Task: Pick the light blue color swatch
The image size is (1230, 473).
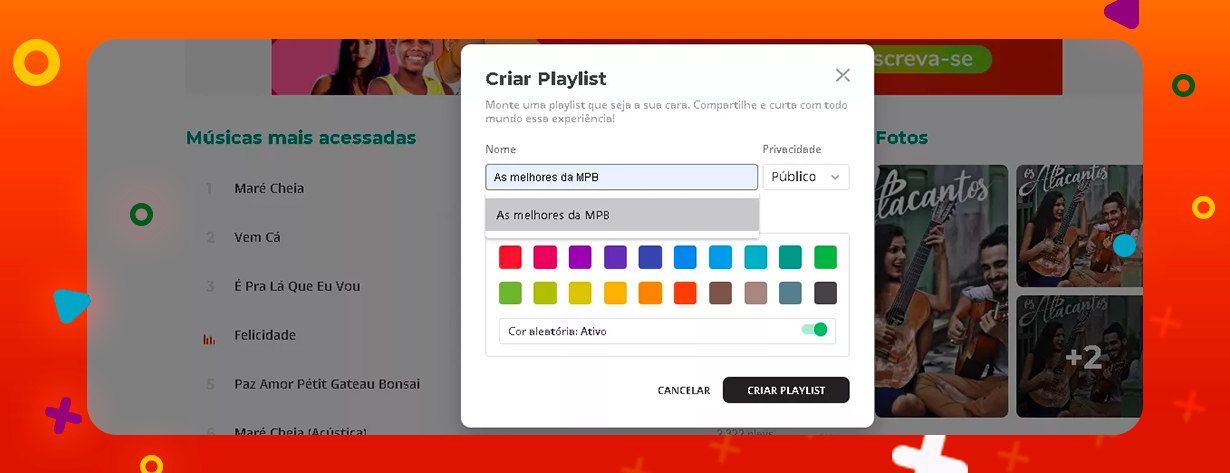Action: [x=720, y=257]
